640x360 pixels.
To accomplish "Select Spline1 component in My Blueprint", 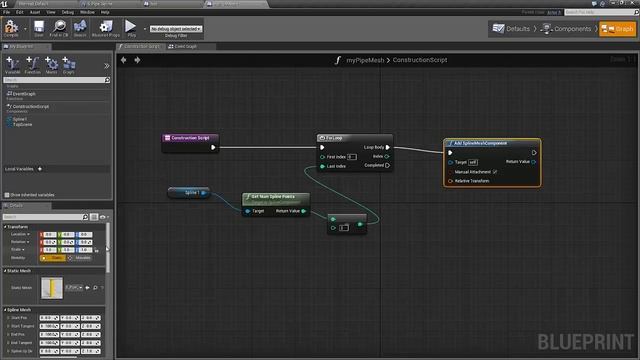I will point(19,119).
